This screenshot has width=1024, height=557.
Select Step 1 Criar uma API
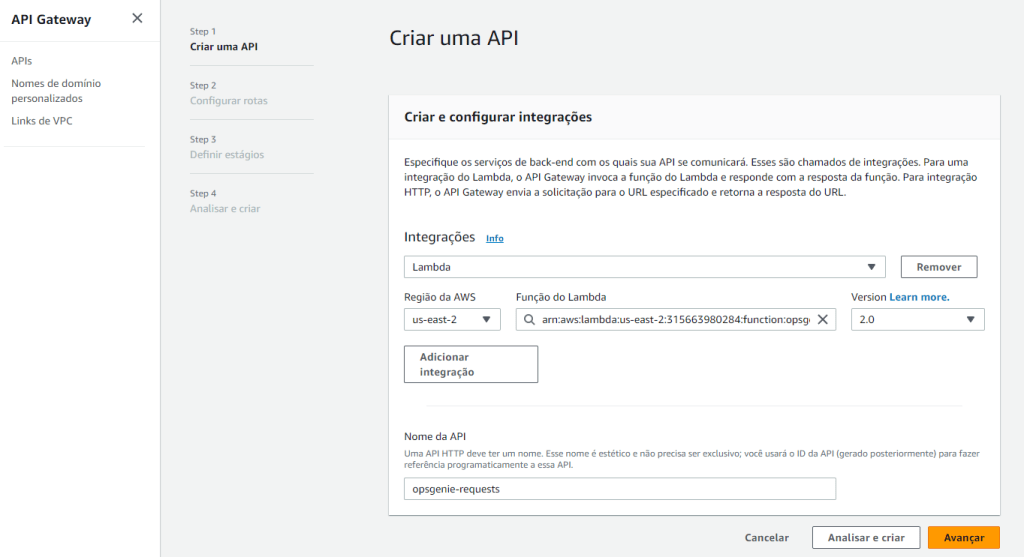pyautogui.click(x=230, y=47)
